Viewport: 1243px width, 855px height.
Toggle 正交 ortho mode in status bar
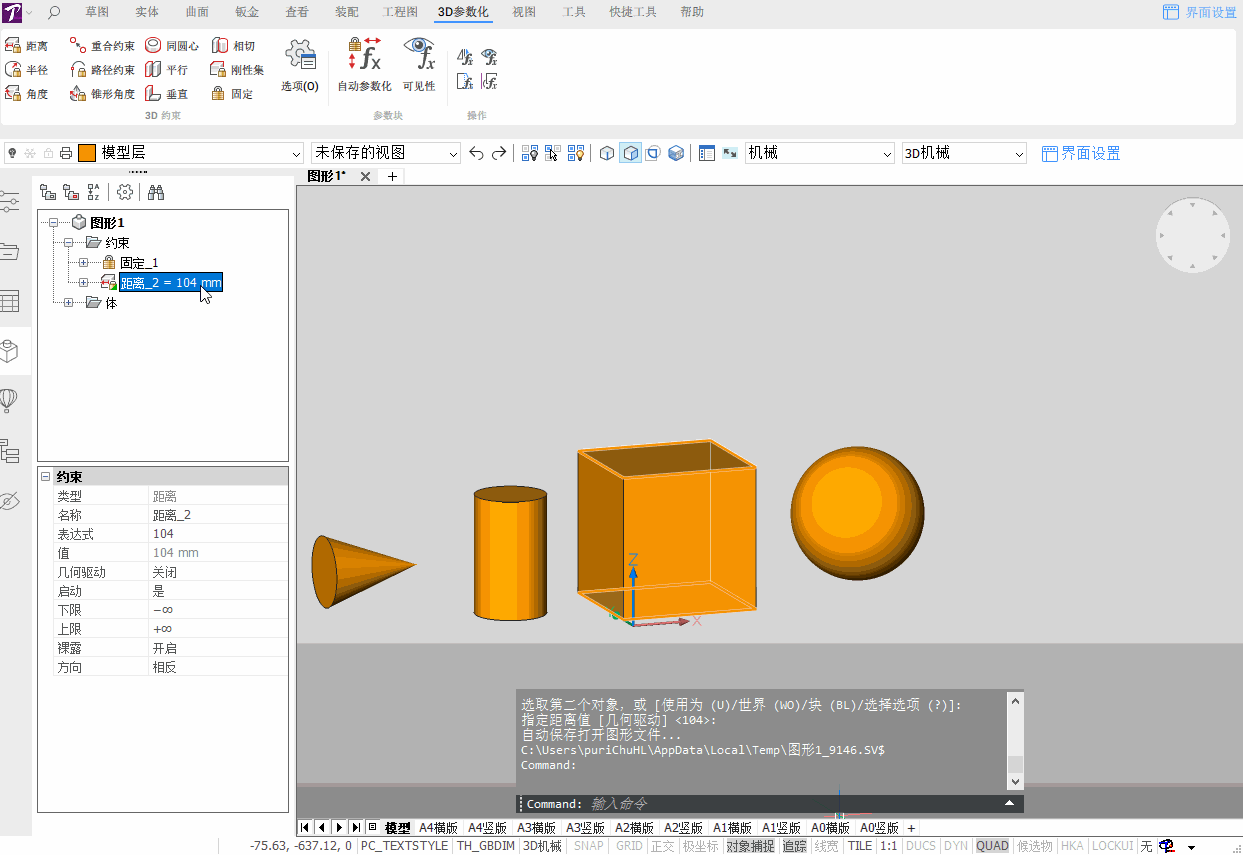(662, 846)
